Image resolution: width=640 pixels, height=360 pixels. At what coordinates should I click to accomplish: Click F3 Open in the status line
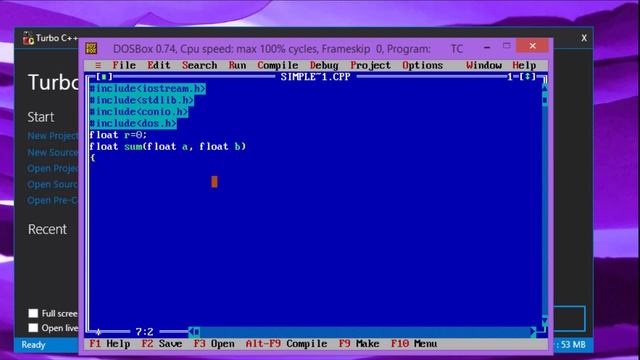click(x=214, y=344)
